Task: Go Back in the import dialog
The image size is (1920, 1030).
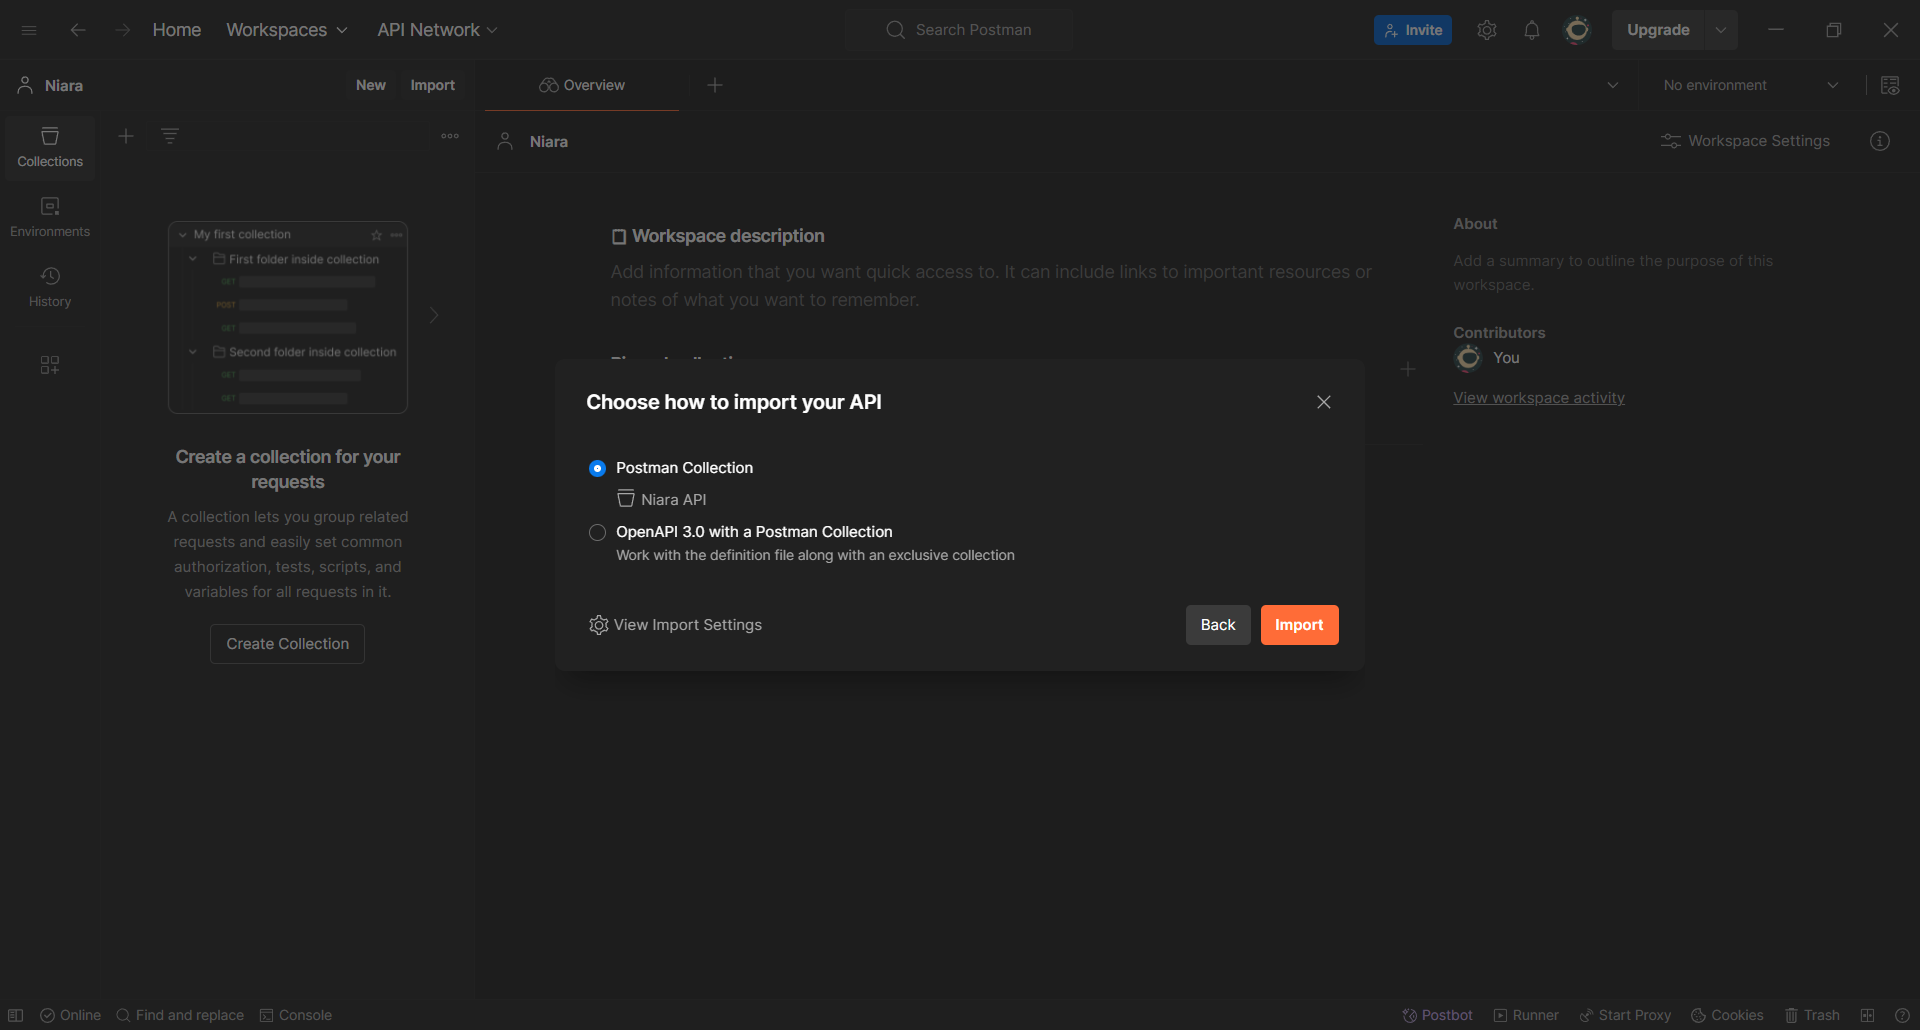Action: coord(1218,625)
